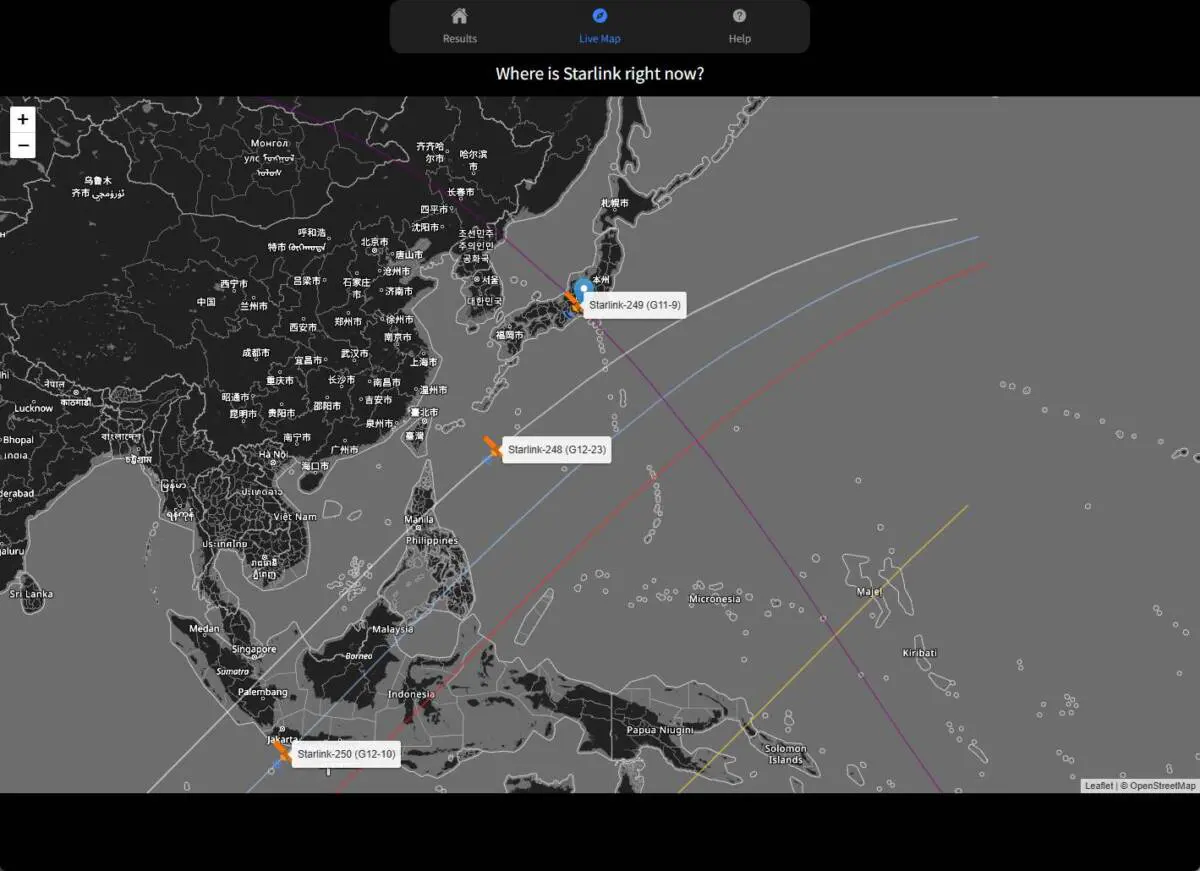Zoom in on the map

[x=23, y=119]
